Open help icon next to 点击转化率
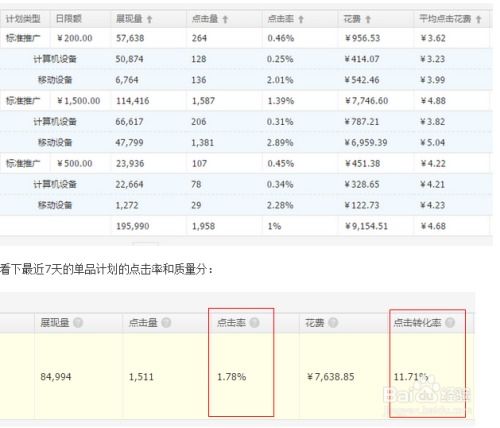The image size is (500, 428). click(450, 322)
